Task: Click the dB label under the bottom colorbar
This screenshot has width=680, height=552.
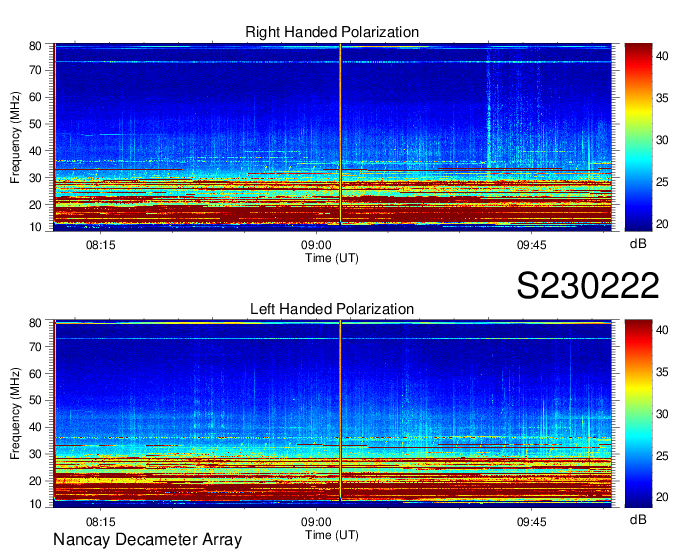Action: [x=638, y=519]
